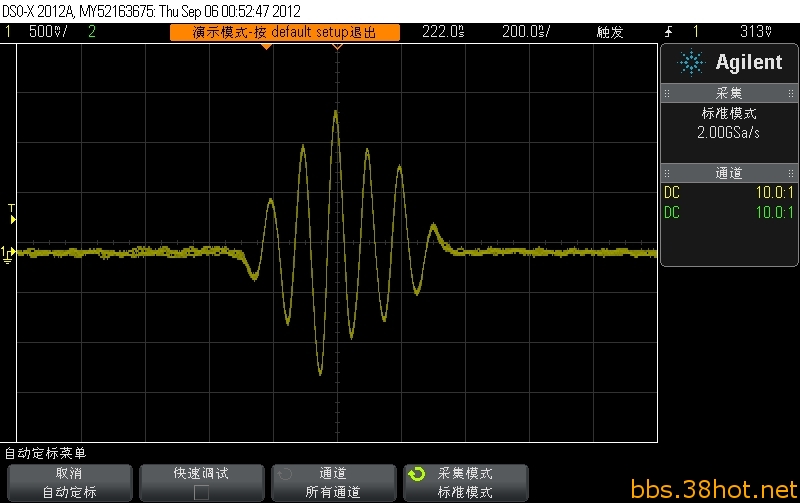Click the orange 演示模式 default setup banner
This screenshot has width=800, height=503.
coord(285,32)
